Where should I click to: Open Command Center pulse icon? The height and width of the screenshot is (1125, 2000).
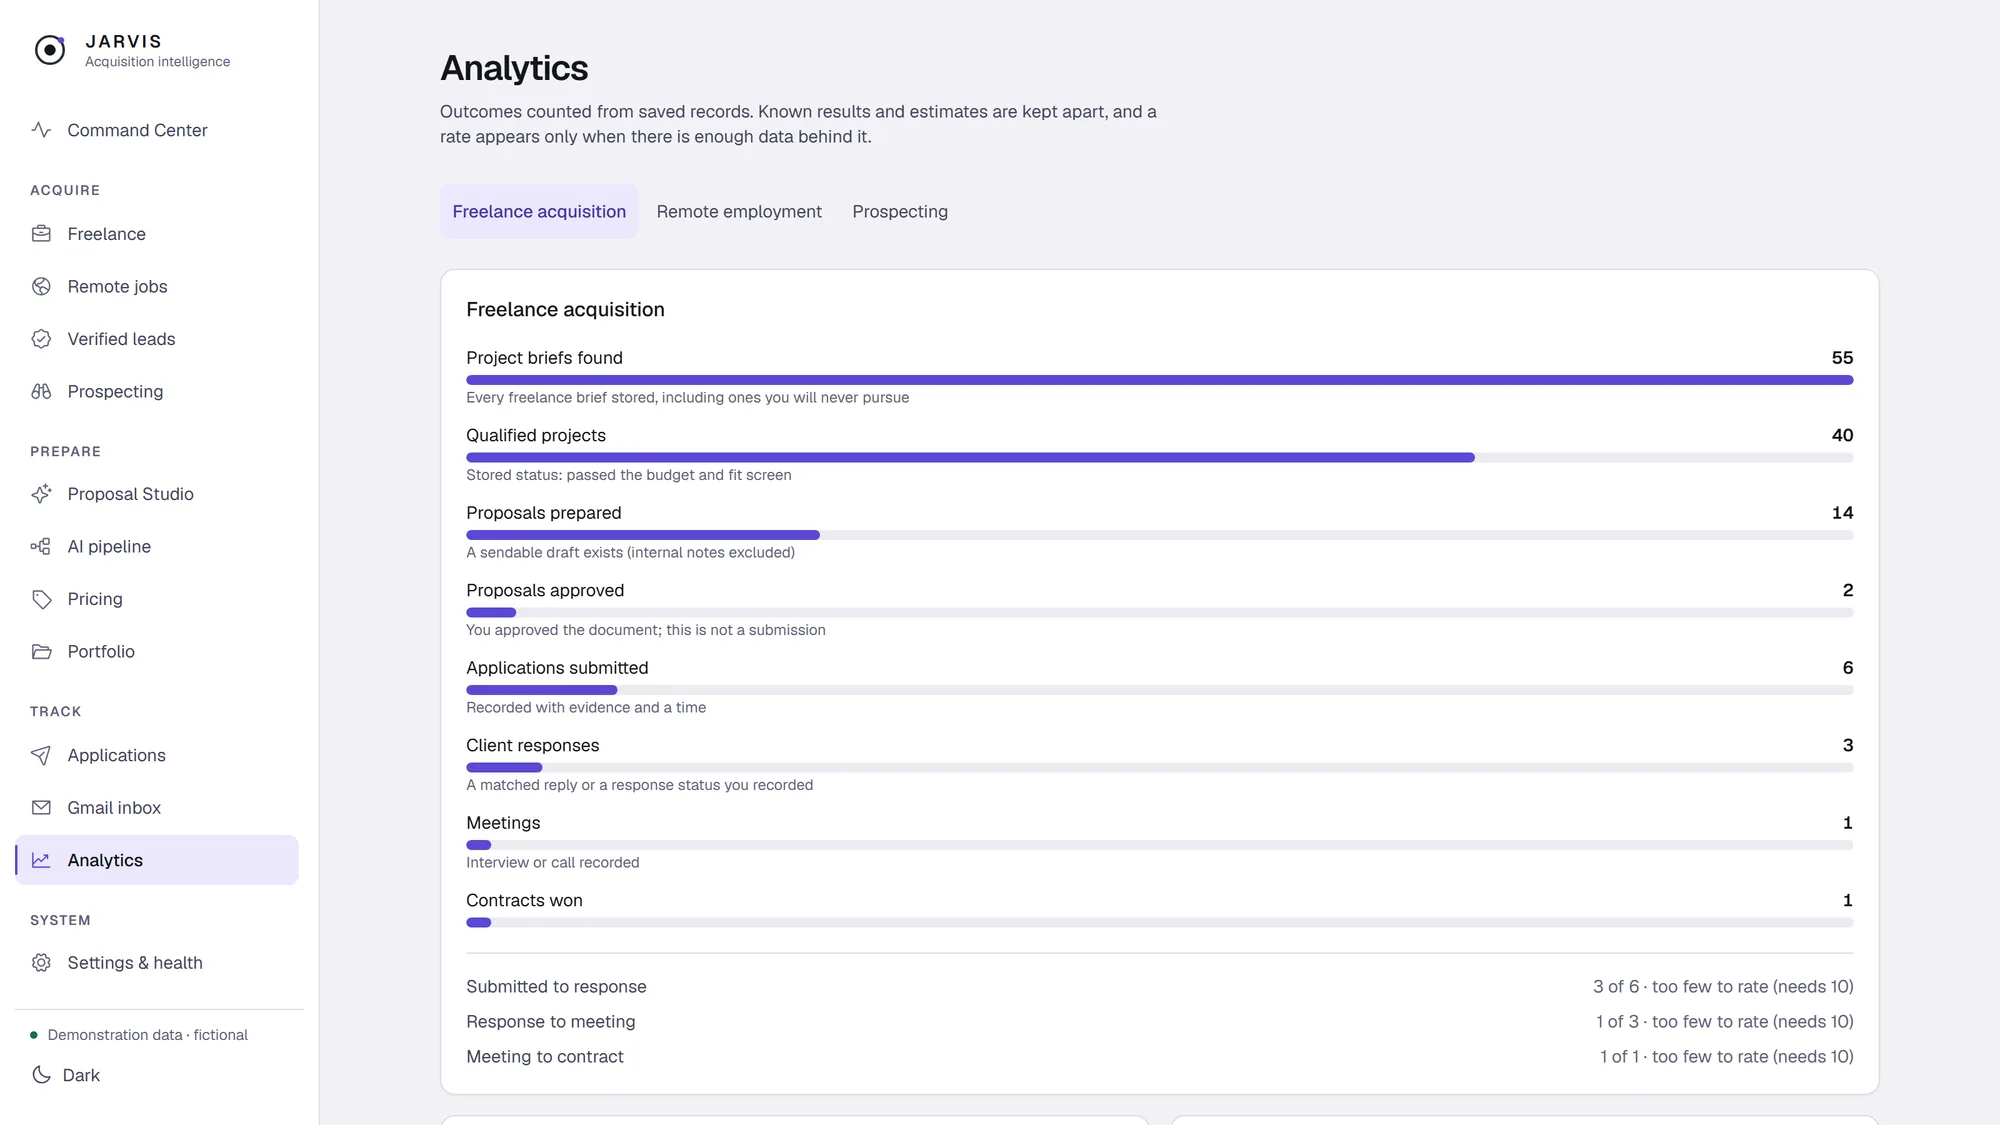[41, 130]
